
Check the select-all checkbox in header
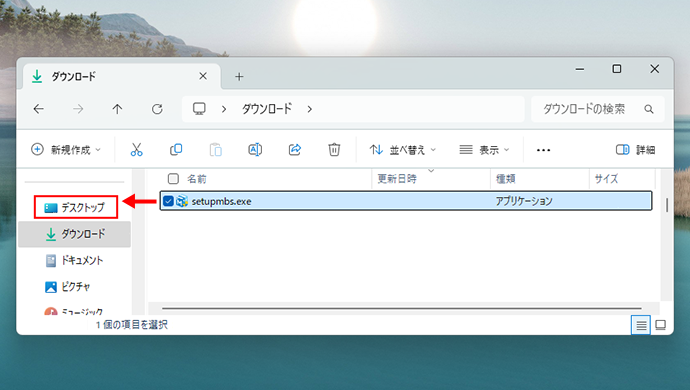pyautogui.click(x=173, y=179)
